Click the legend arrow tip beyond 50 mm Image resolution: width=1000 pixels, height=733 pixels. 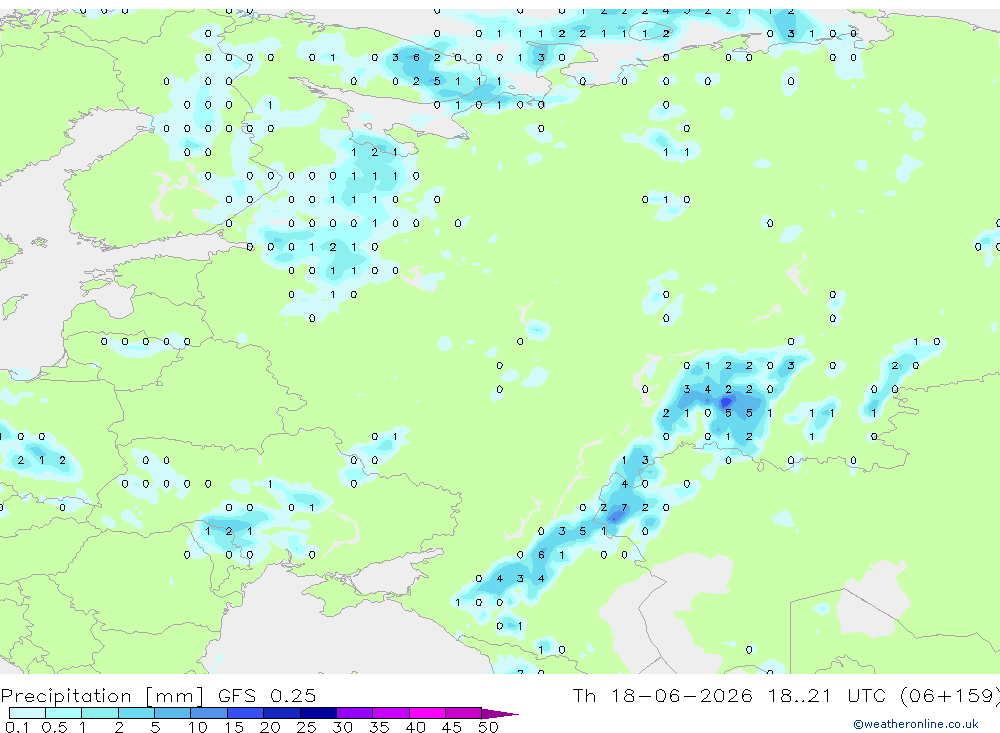(x=501, y=713)
